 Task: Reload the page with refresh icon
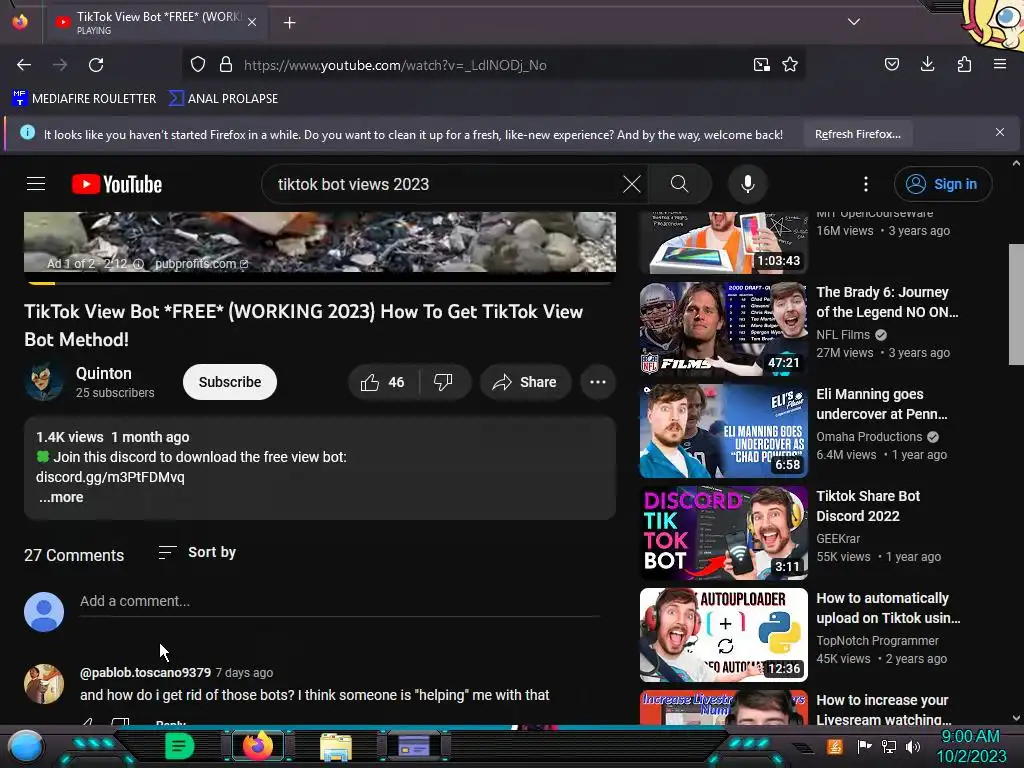point(96,65)
